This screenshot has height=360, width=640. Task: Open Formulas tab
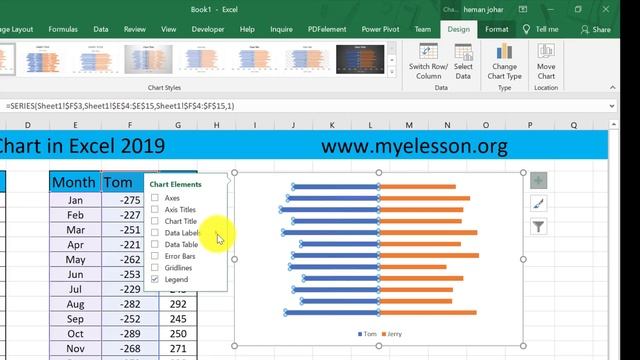(63, 29)
